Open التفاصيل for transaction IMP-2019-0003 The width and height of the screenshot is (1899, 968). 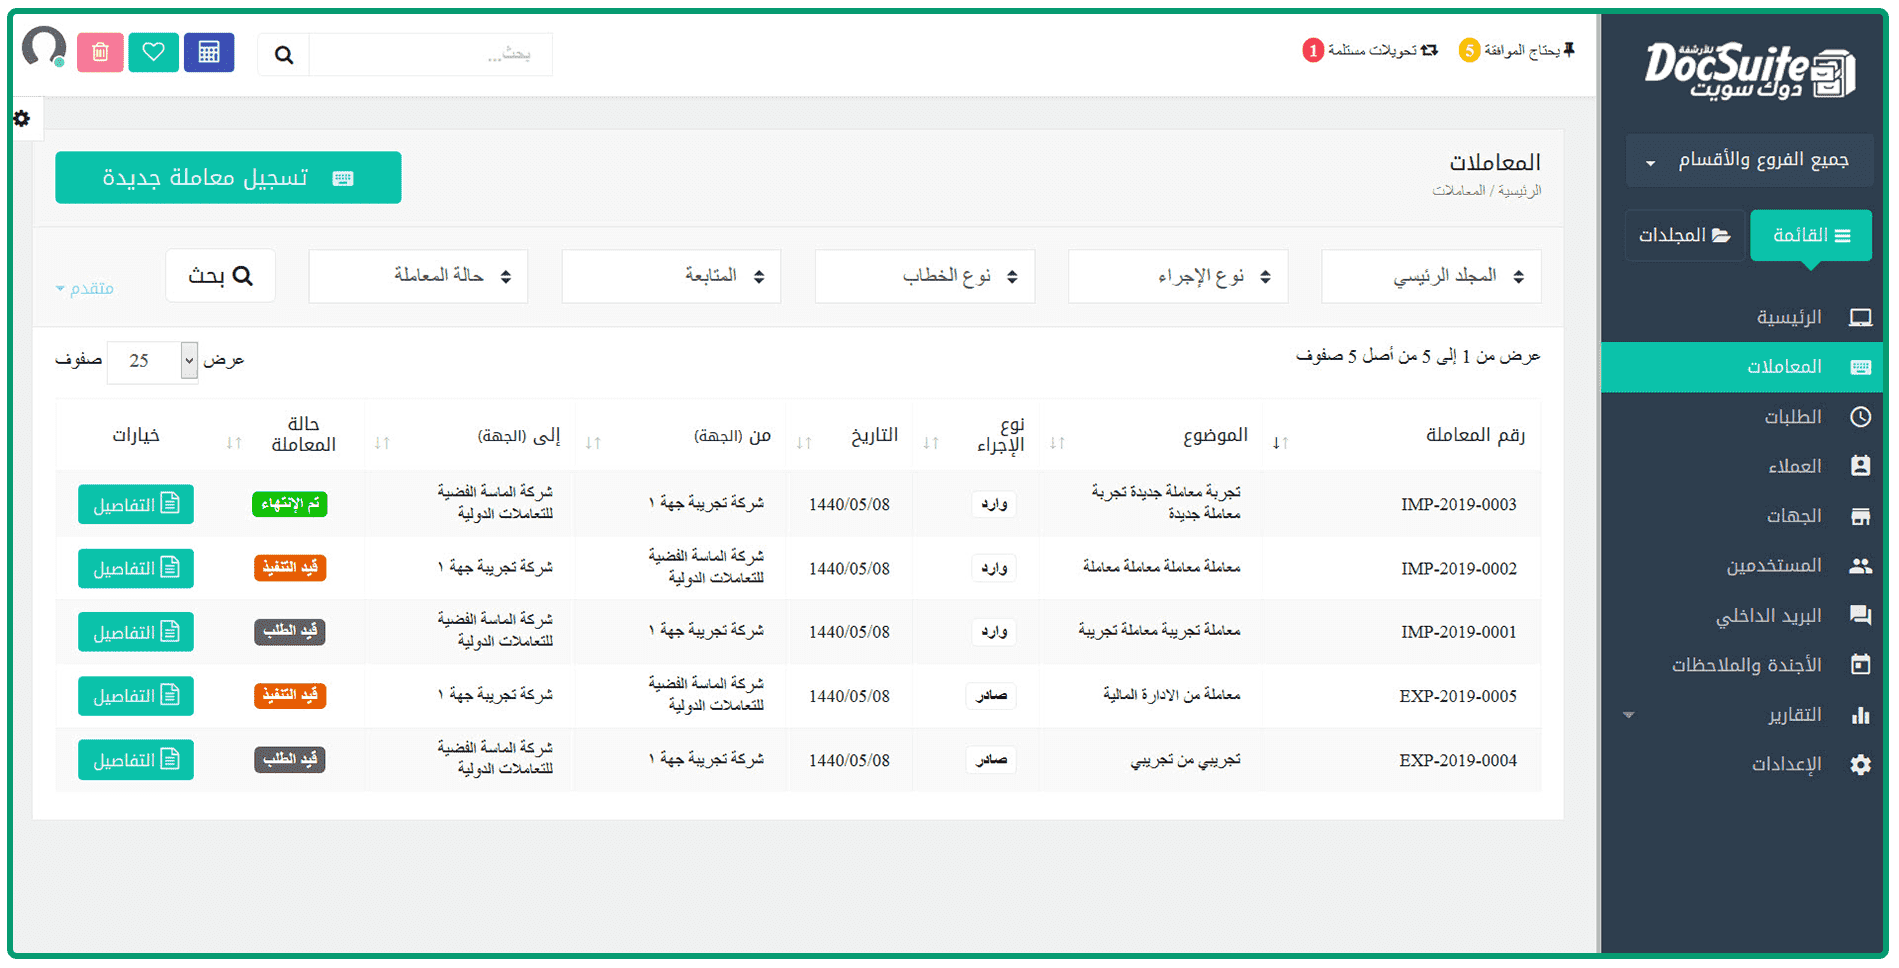click(136, 505)
